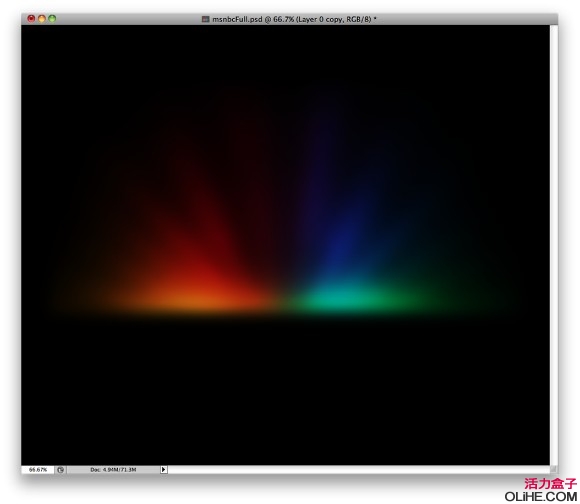Viewport: 580px width, 504px height.
Task: Click the window resize grip corner
Action: coord(553,470)
